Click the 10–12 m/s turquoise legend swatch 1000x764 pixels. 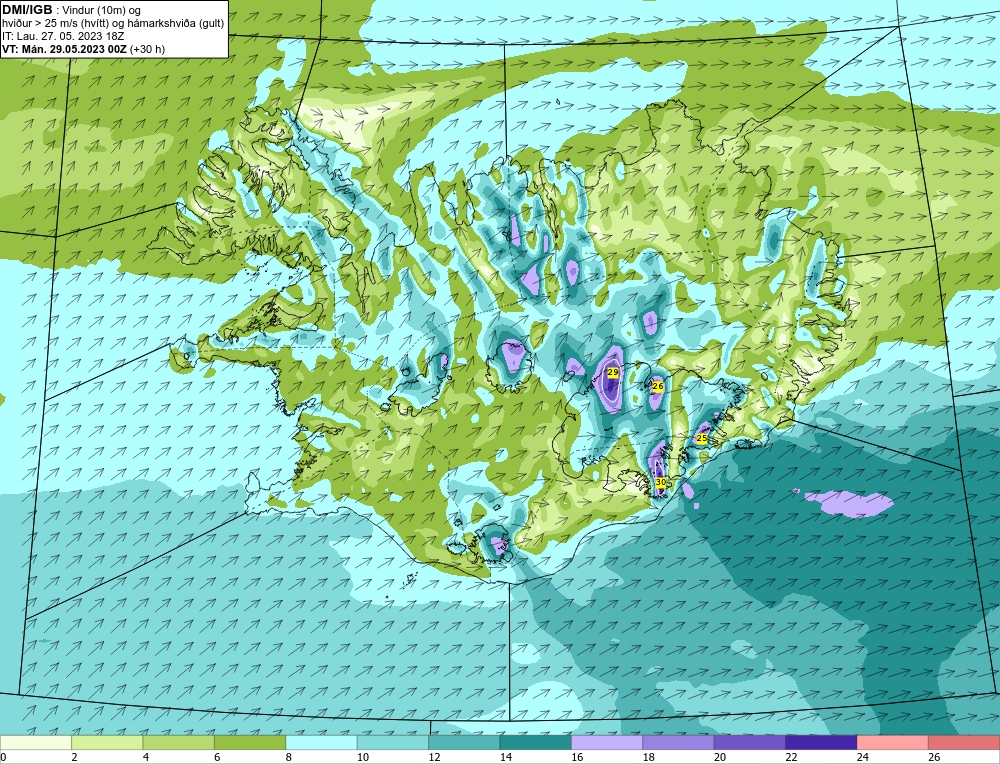[393, 742]
